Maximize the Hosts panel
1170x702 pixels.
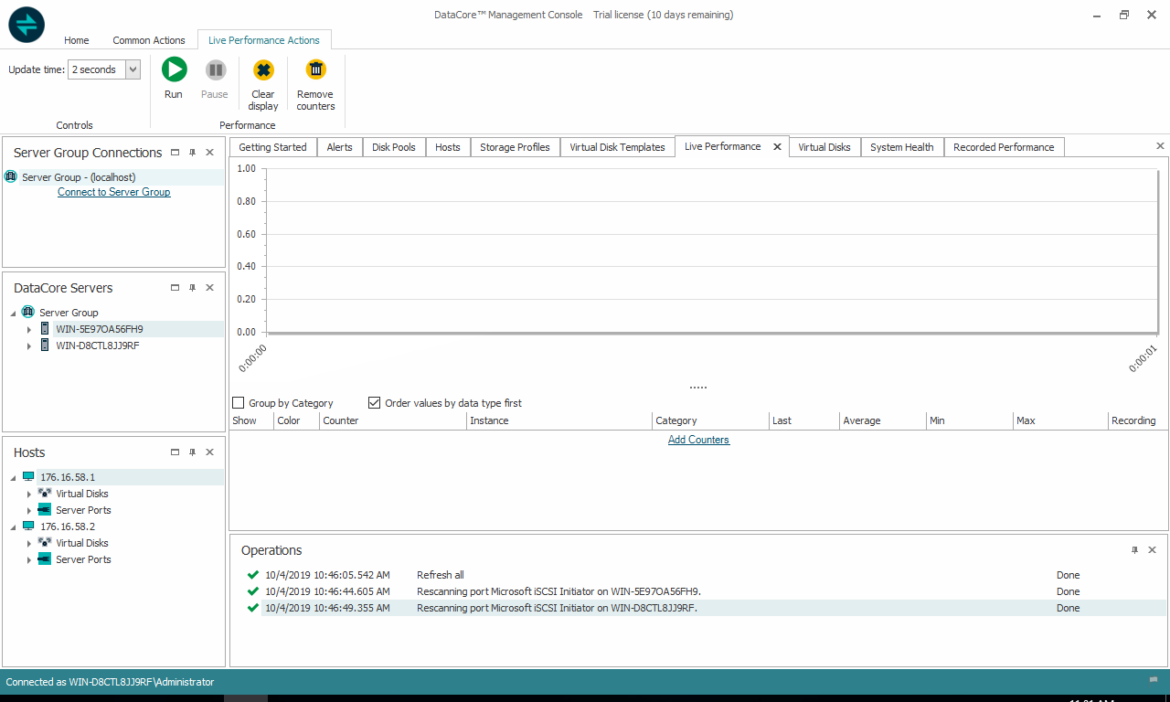pyautogui.click(x=175, y=452)
